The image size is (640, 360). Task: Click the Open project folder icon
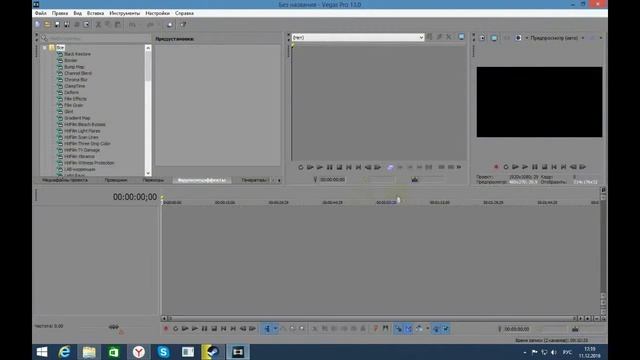(47, 24)
